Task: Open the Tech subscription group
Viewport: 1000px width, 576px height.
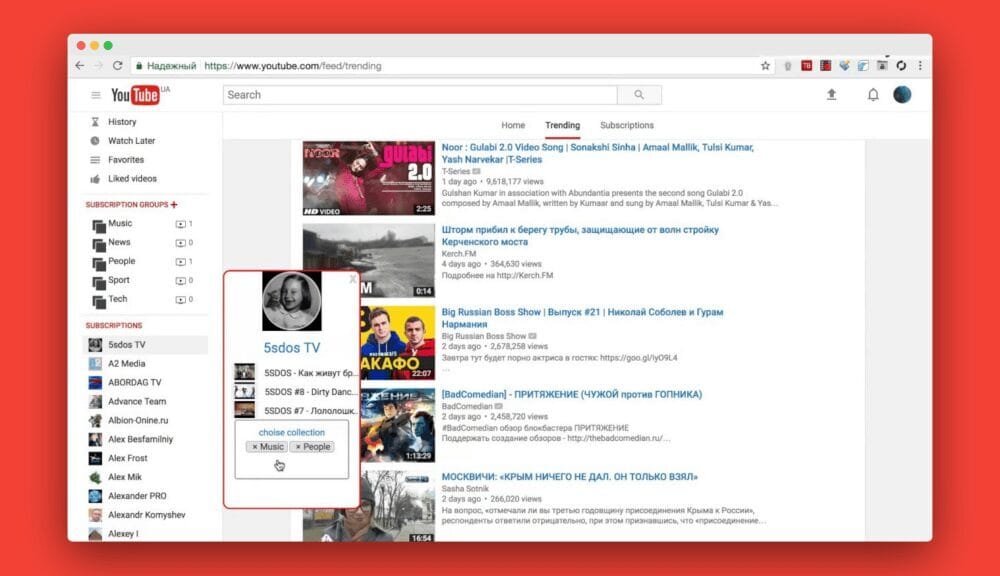Action: [117, 299]
